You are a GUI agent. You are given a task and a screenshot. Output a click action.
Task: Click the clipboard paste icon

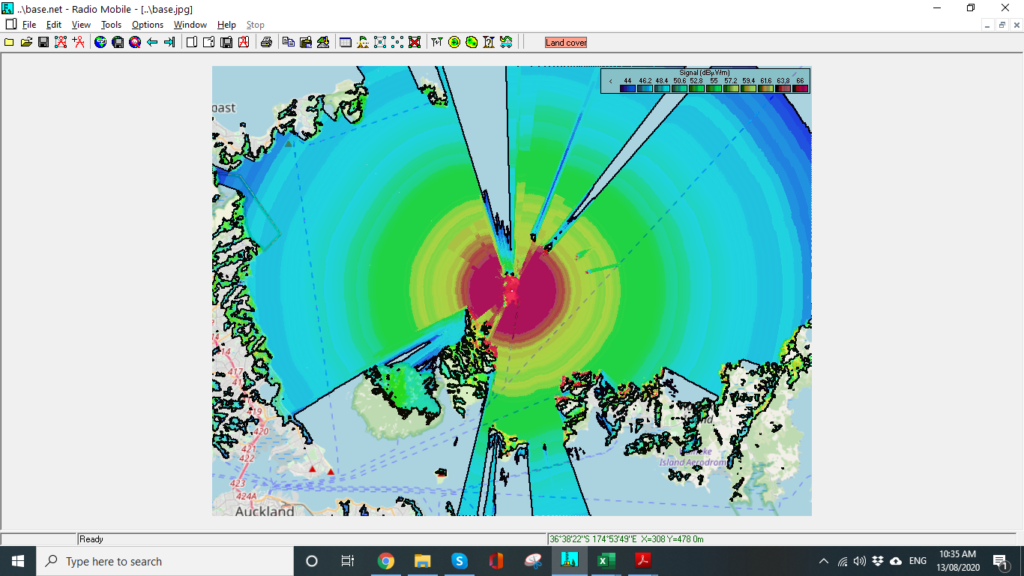click(306, 42)
